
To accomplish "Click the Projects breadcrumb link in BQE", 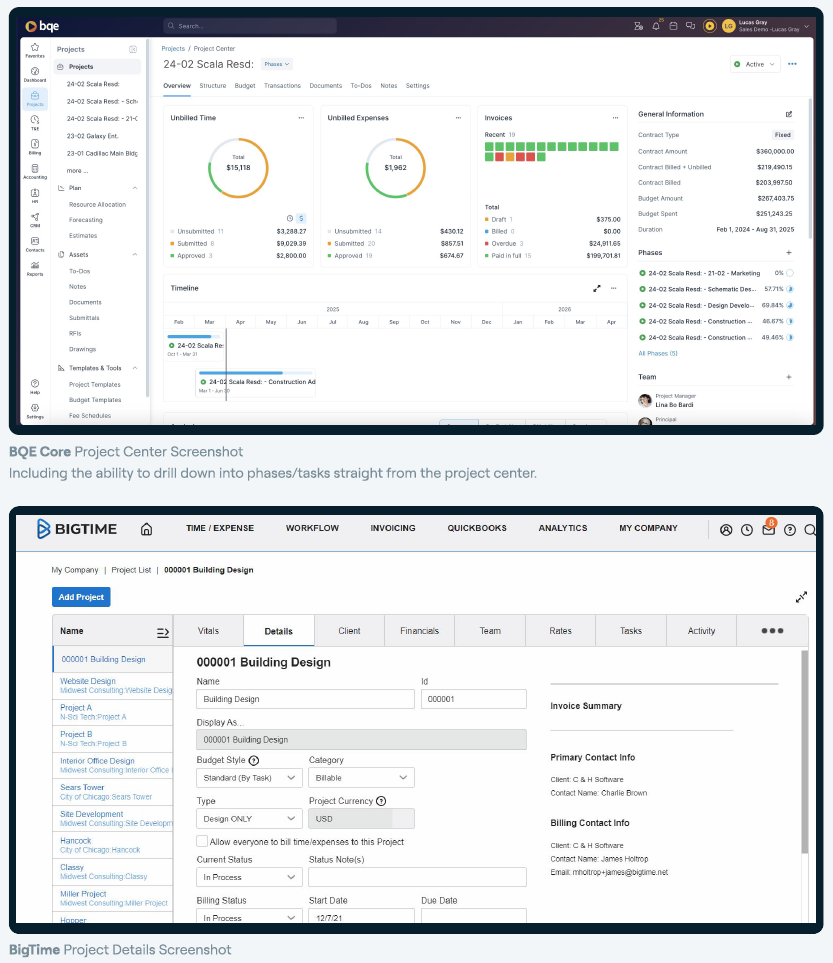I will 173,49.
